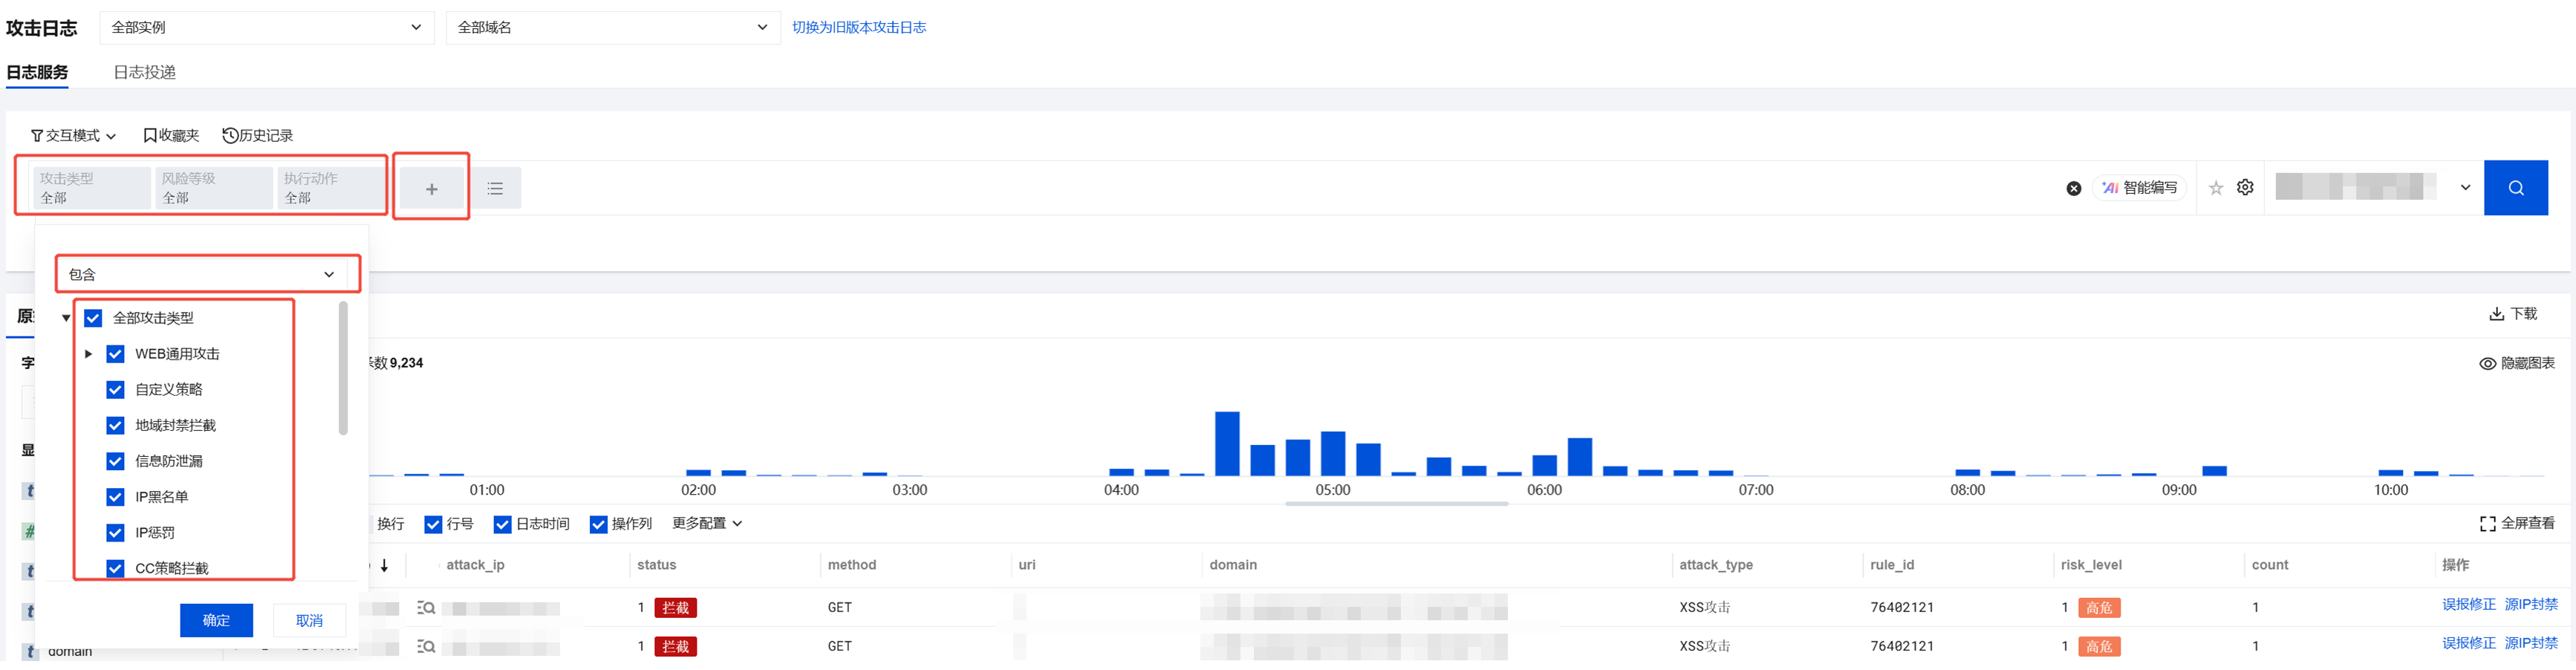2576x670 pixels.
Task: Toggle the 信息防泄漏 checkbox
Action: click(x=115, y=461)
